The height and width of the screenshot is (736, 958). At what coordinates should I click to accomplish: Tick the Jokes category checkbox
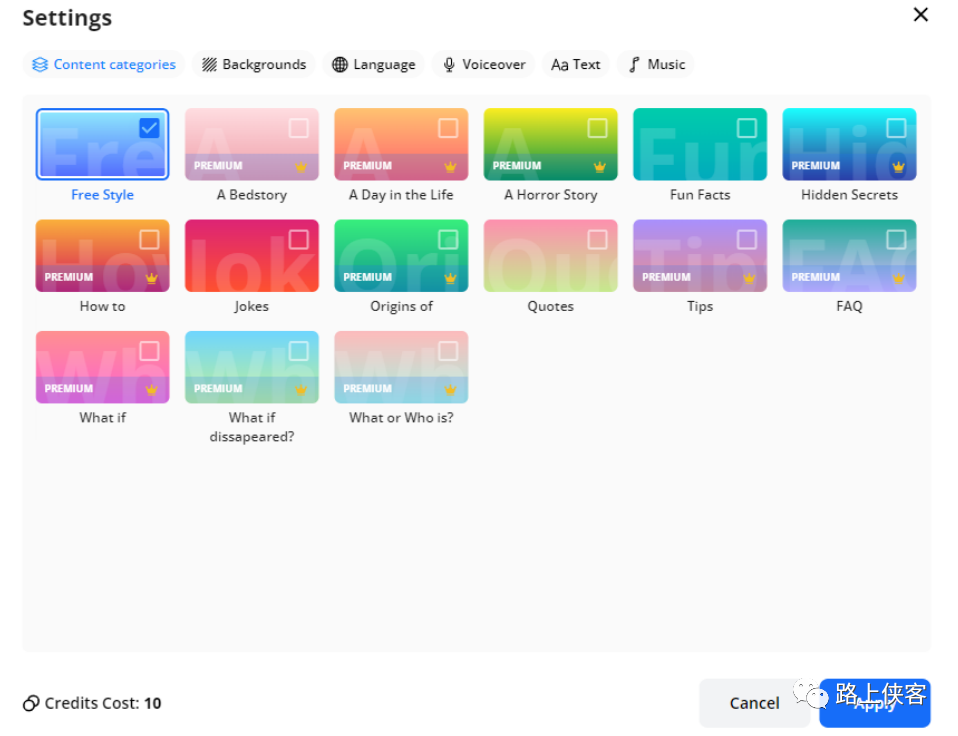point(298,239)
